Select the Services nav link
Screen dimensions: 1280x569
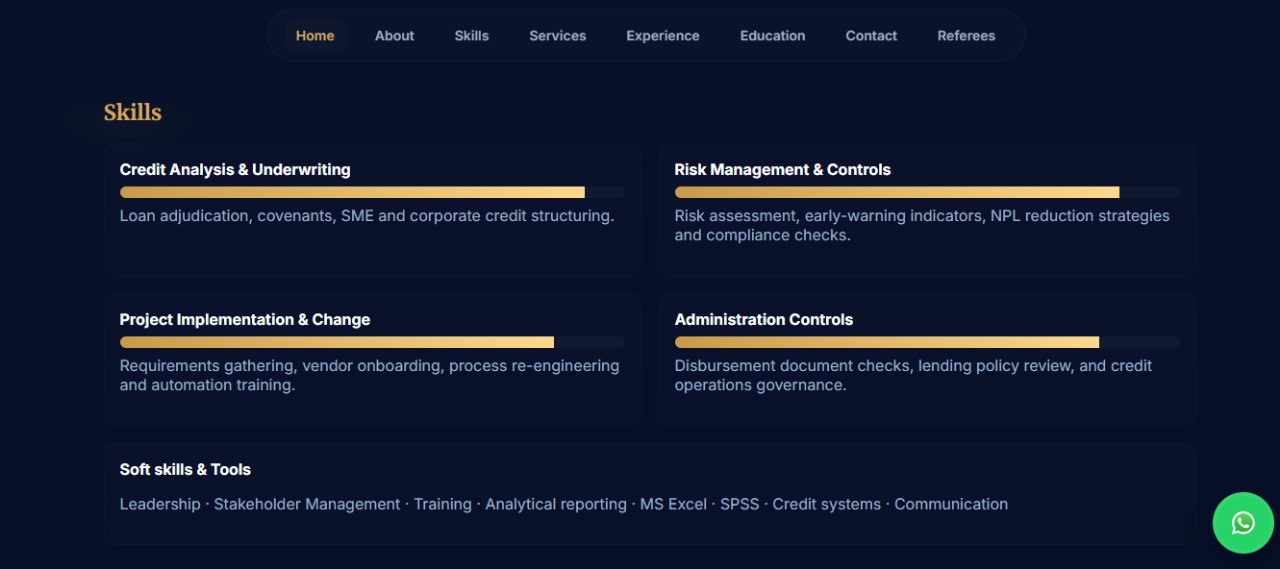[x=557, y=35]
